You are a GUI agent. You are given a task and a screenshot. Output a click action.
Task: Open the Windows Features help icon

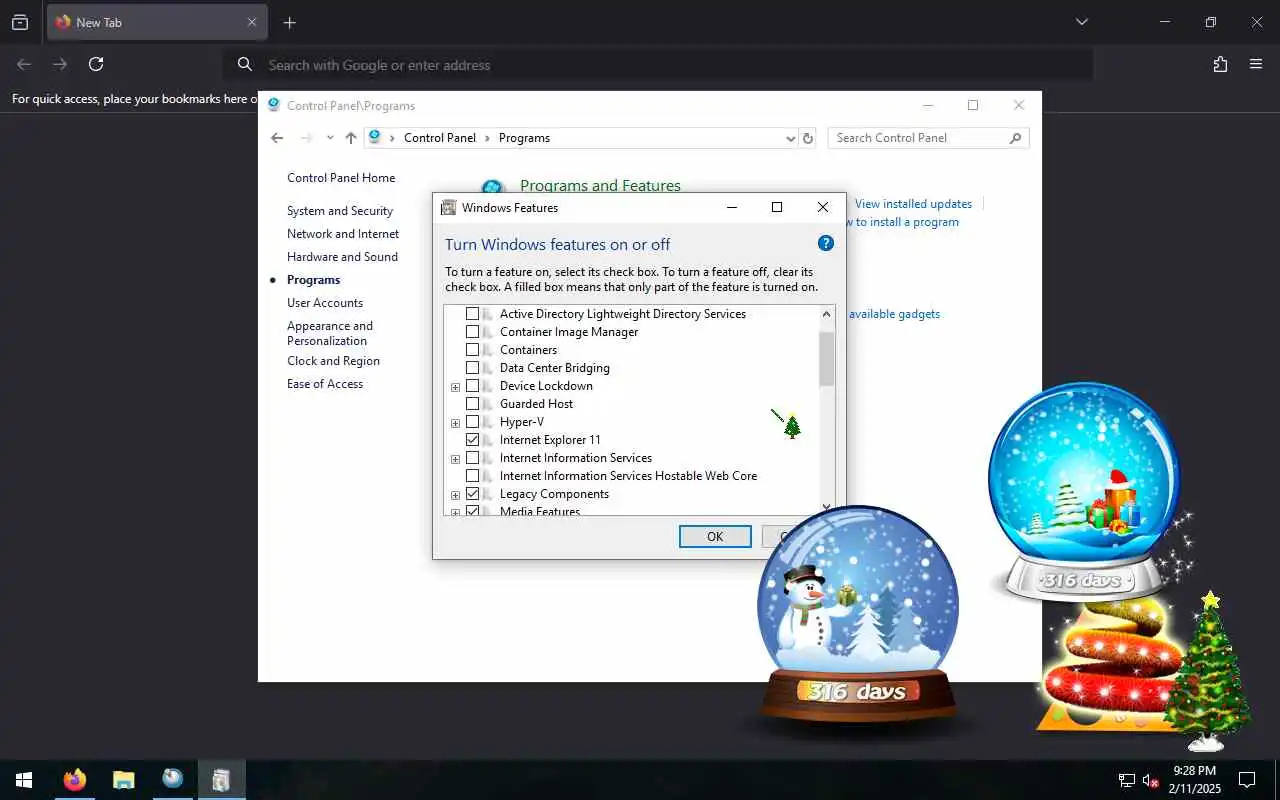click(826, 243)
